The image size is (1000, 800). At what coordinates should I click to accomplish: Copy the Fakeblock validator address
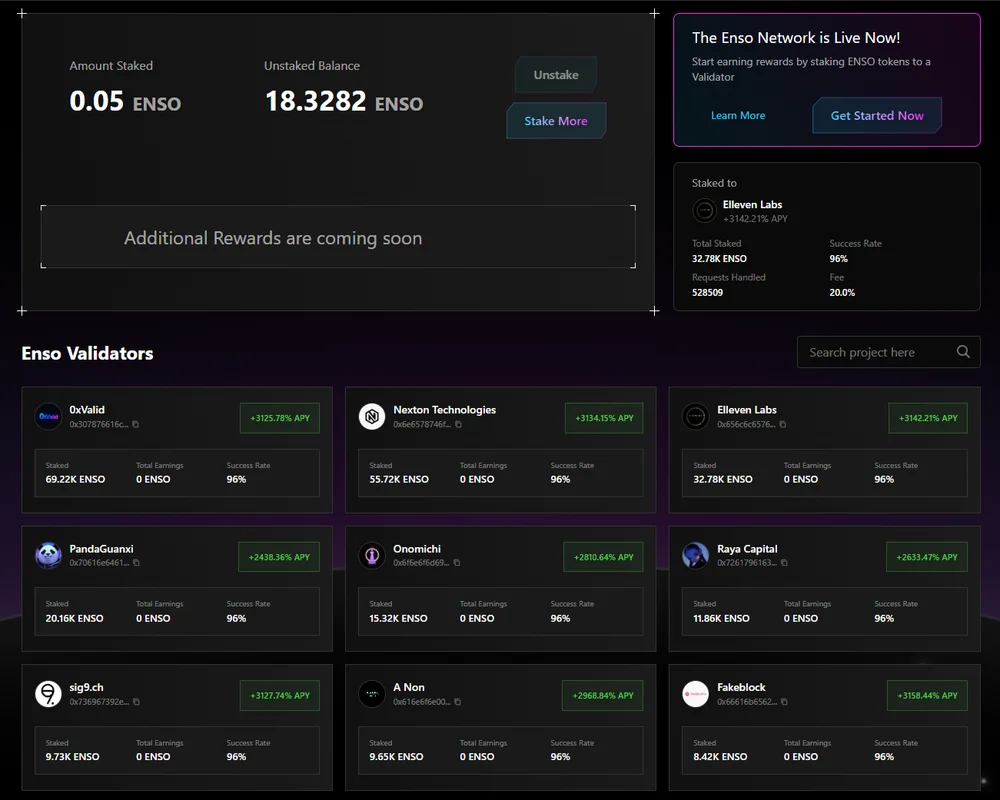[784, 702]
